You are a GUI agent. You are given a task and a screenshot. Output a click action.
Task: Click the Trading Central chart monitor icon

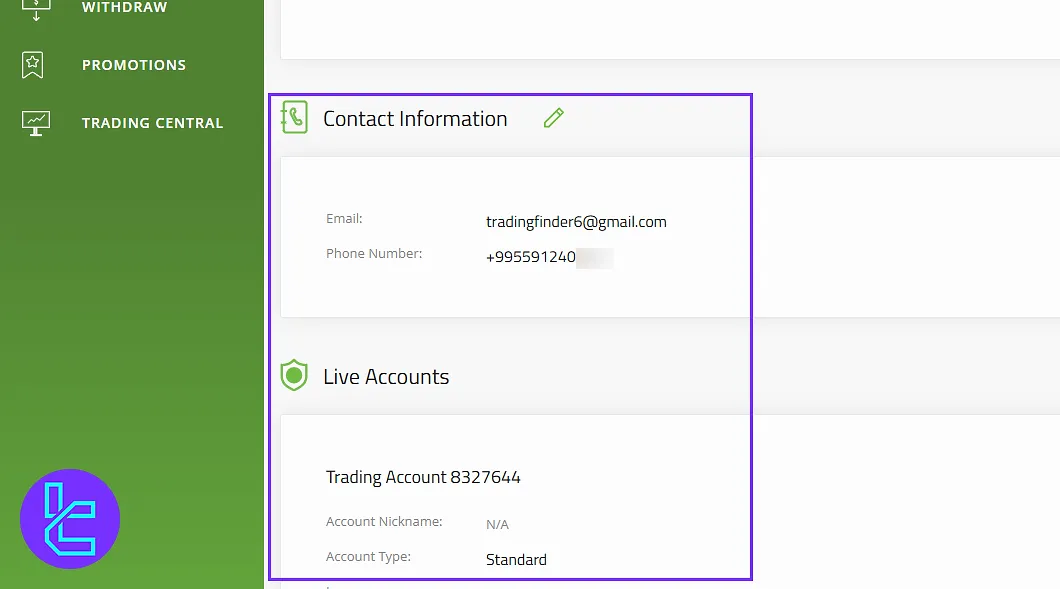36,123
